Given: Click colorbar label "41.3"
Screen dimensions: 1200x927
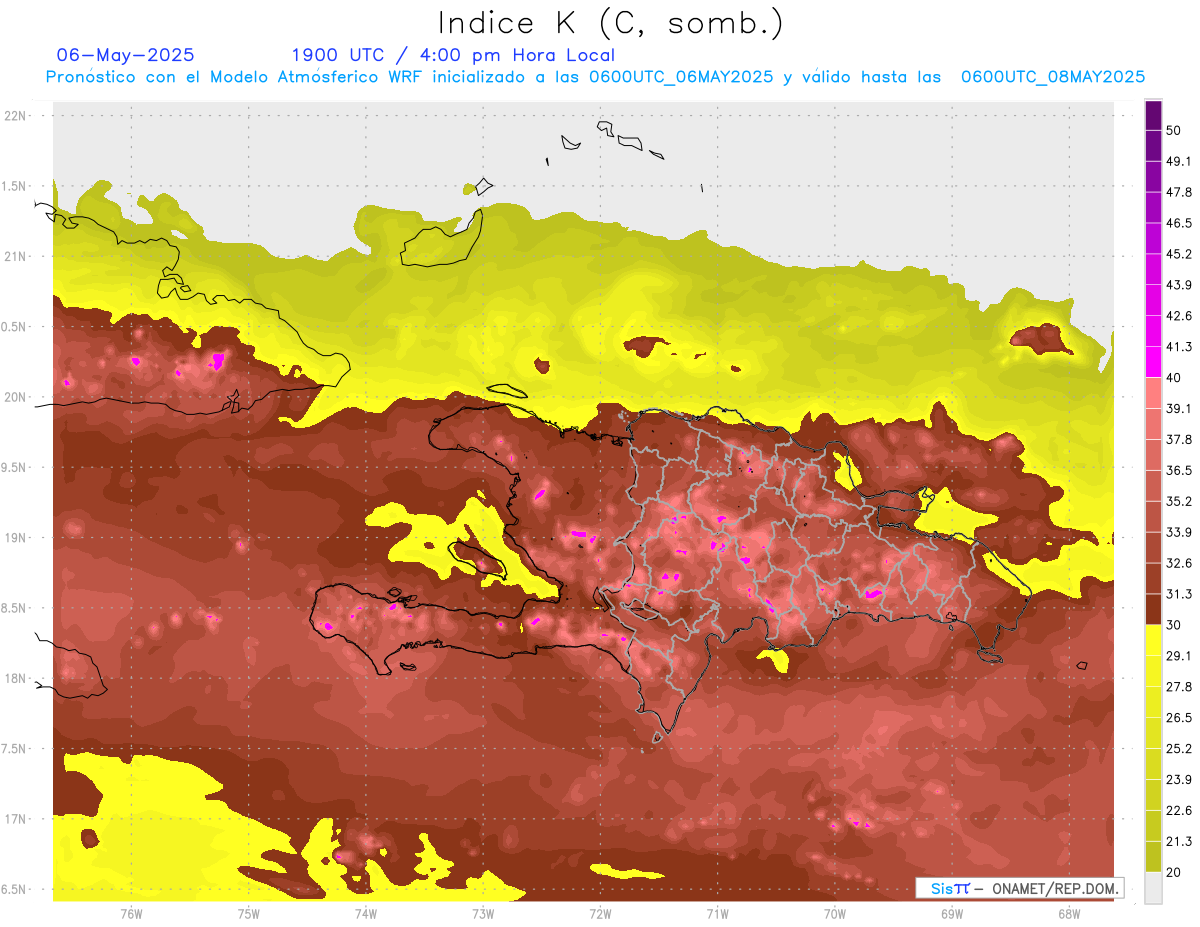Looking at the screenshot, I should pos(1179,347).
